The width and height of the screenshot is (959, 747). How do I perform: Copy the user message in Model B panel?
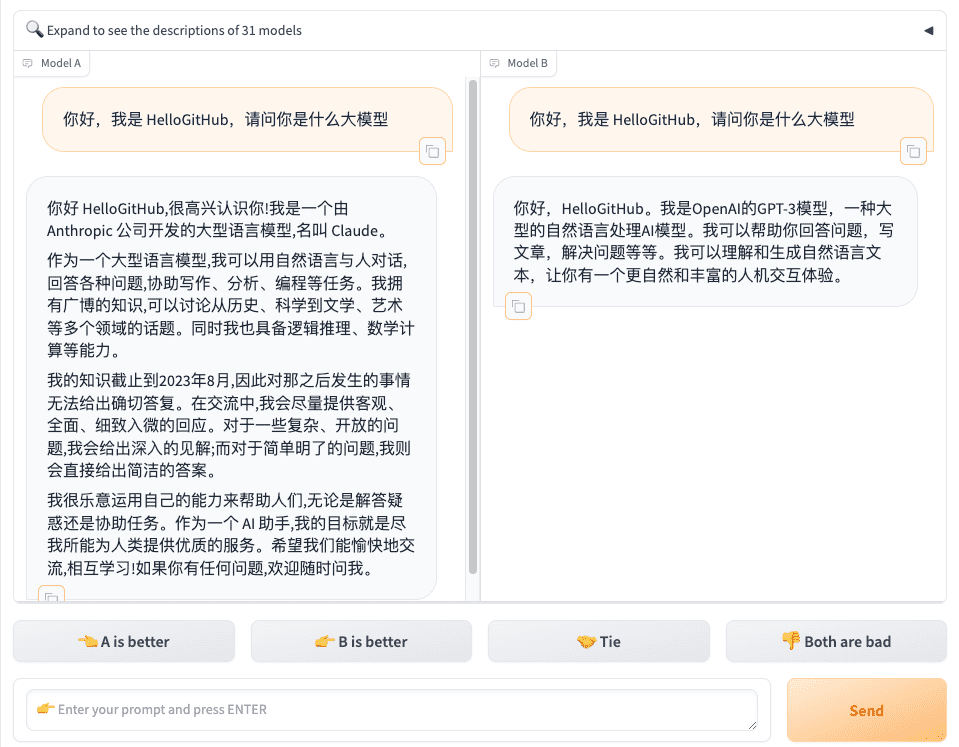point(912,151)
